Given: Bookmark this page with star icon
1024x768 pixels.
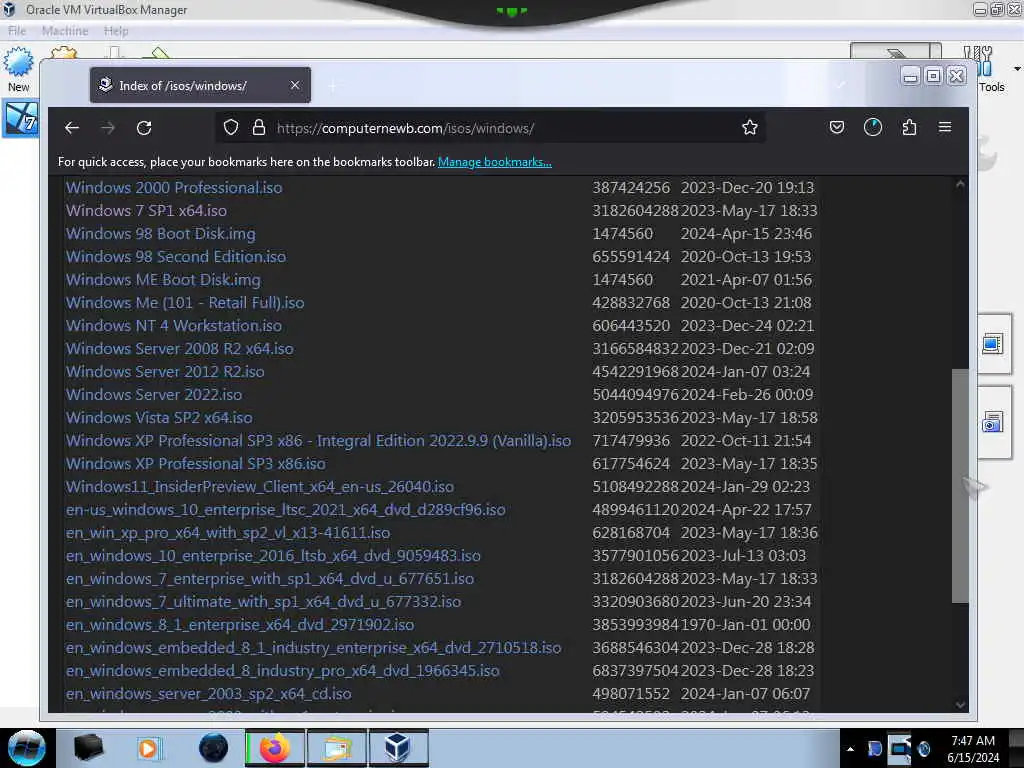Looking at the screenshot, I should click(750, 127).
